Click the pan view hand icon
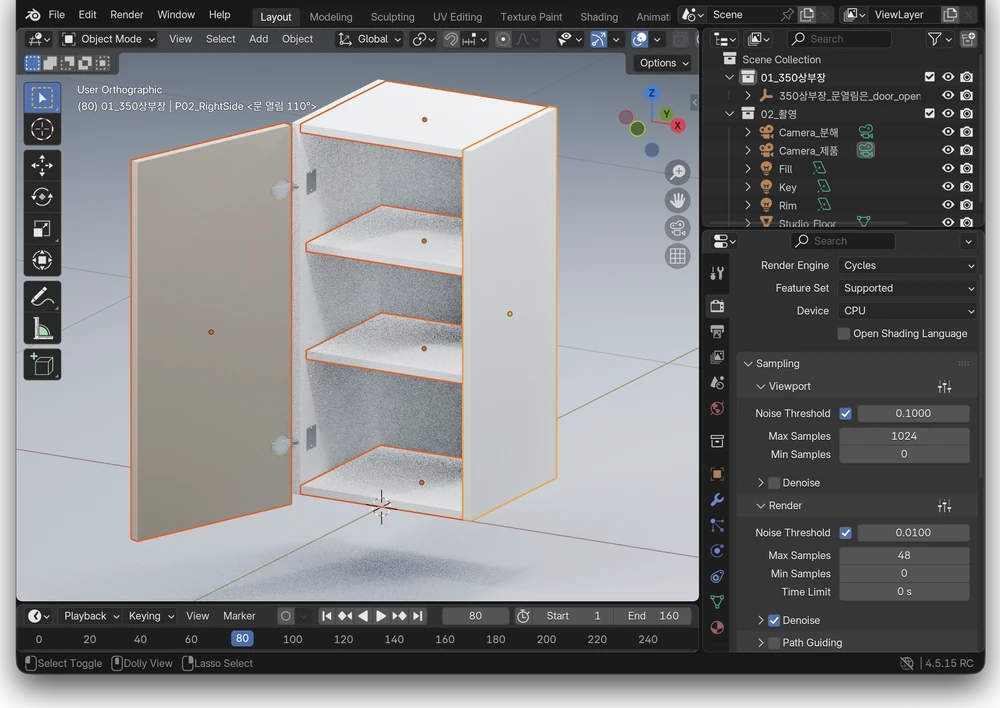This screenshot has width=1000, height=708. pos(677,200)
